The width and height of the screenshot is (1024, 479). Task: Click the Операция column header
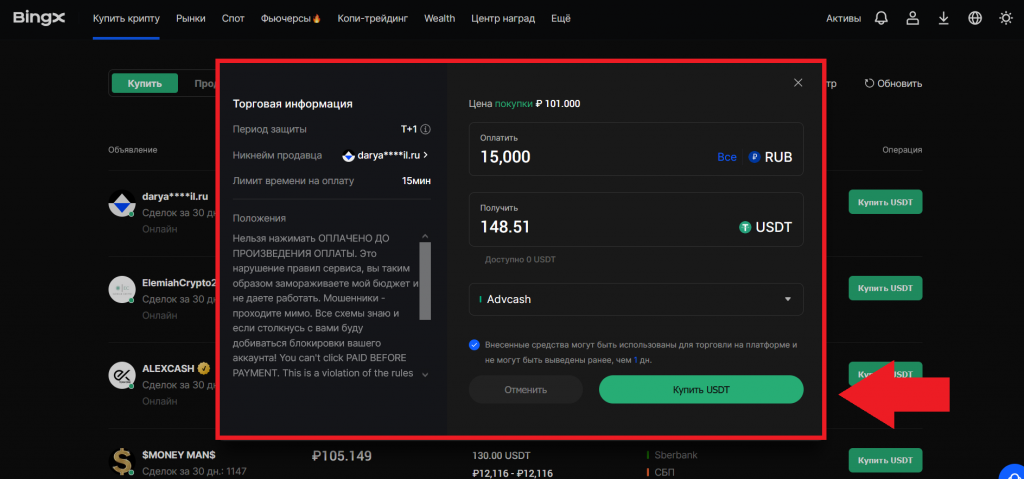tap(902, 150)
